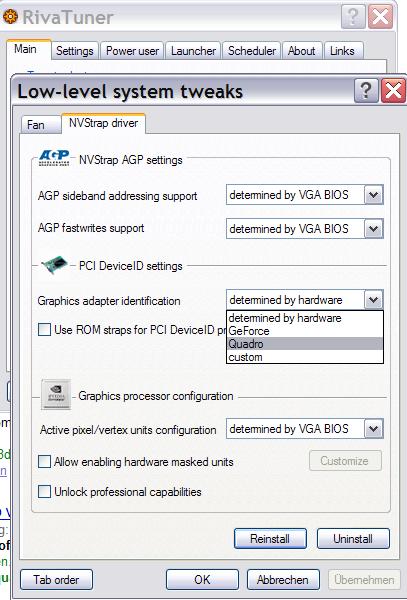Check Unlock professional capabilities
The width and height of the screenshot is (407, 600).
(44, 492)
